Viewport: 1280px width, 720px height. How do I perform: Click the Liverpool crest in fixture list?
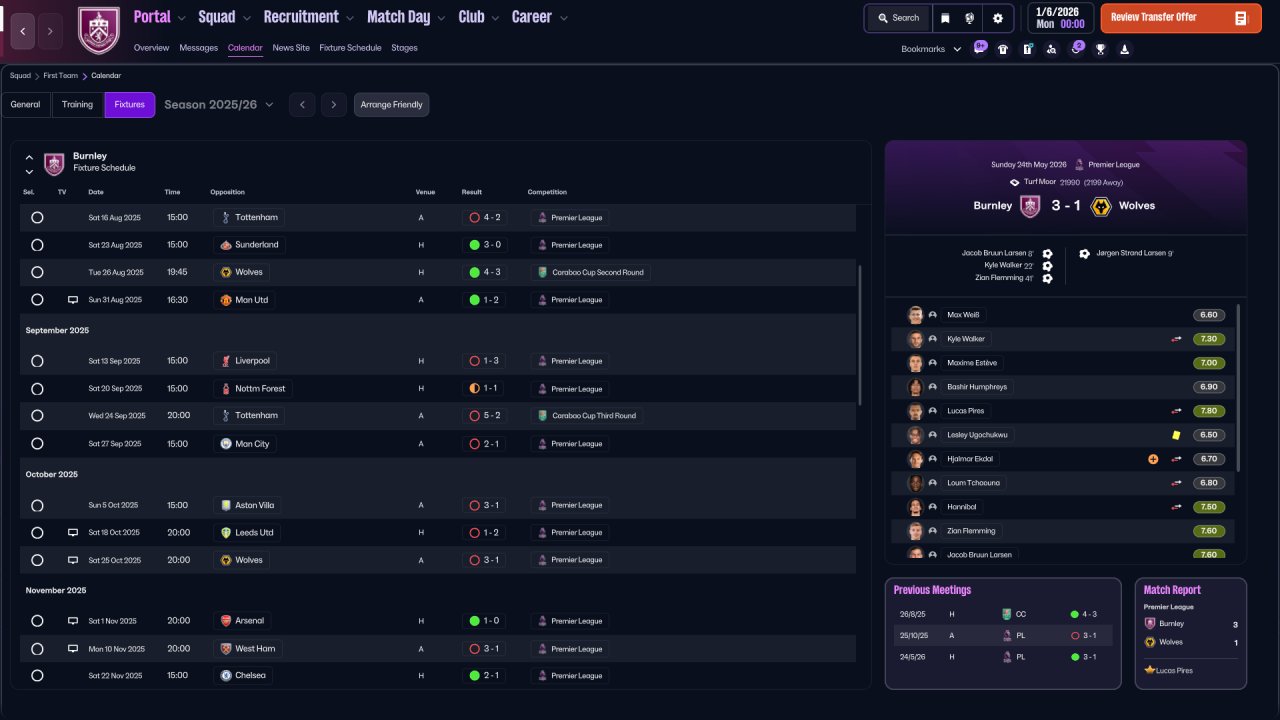pyautogui.click(x=226, y=361)
